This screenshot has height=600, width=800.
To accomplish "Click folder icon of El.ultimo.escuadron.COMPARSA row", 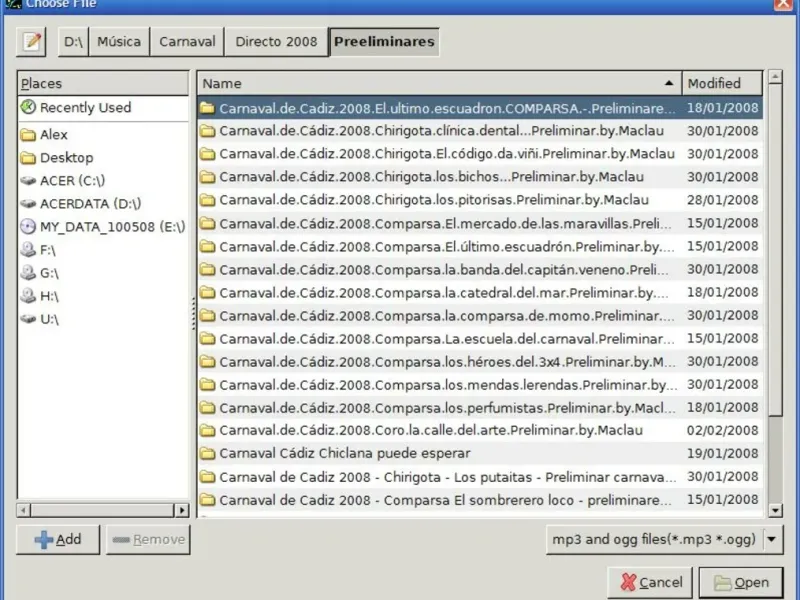I will tap(207, 108).
